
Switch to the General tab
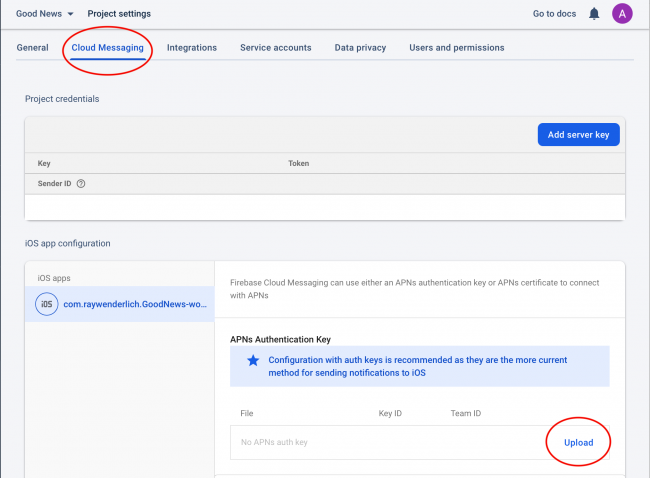click(32, 47)
